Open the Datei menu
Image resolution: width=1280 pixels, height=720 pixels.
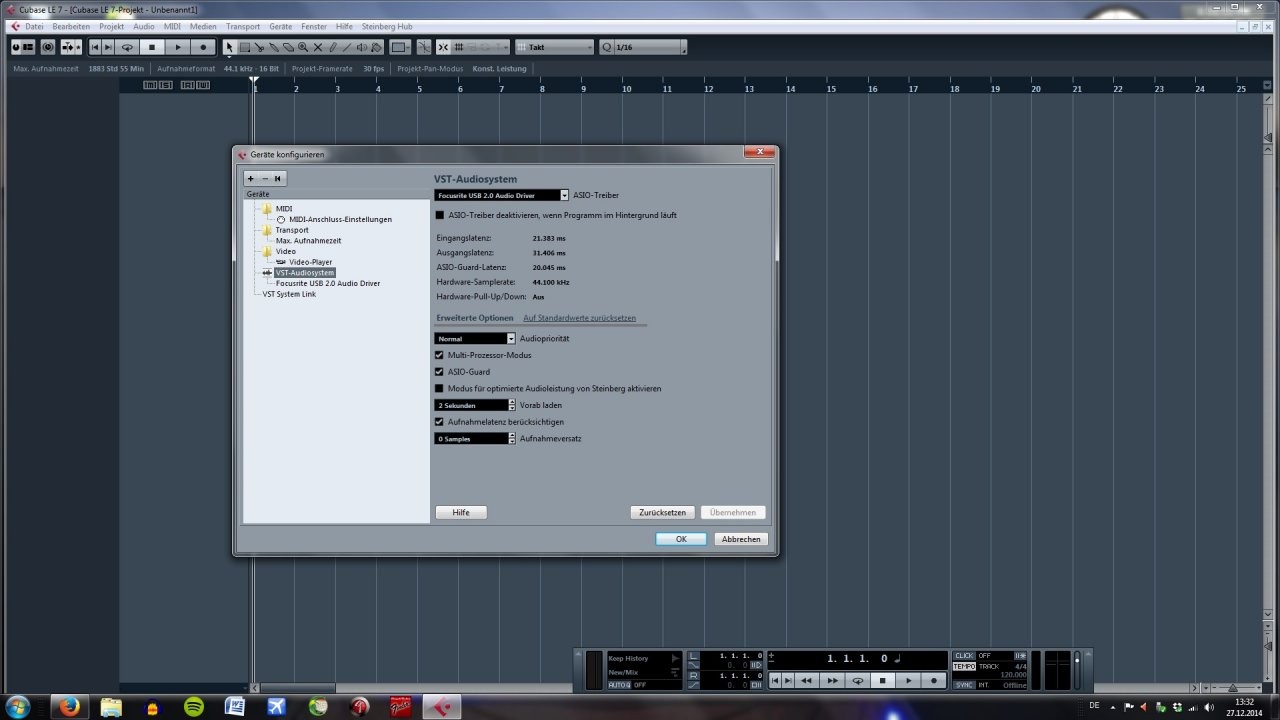pyautogui.click(x=34, y=26)
